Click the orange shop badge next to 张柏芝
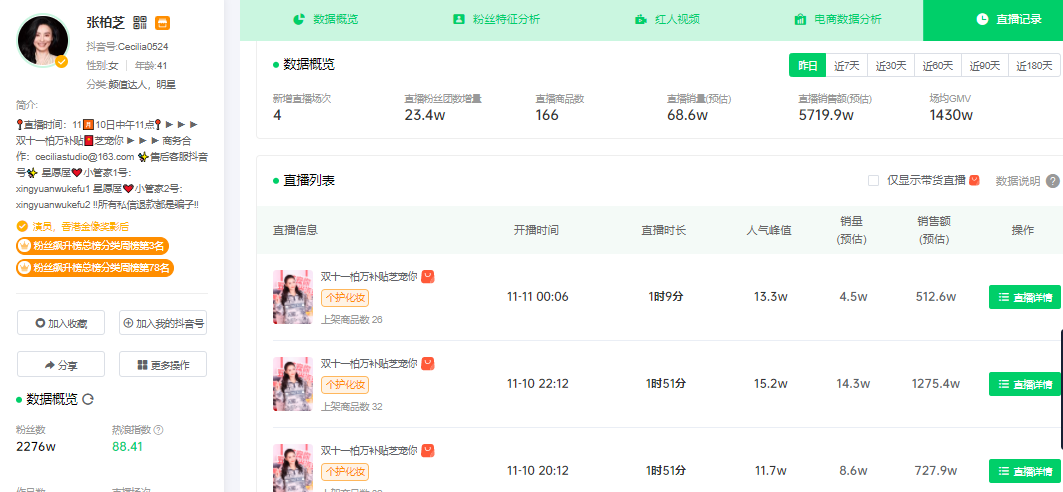The width and height of the screenshot is (1063, 492). [x=163, y=22]
